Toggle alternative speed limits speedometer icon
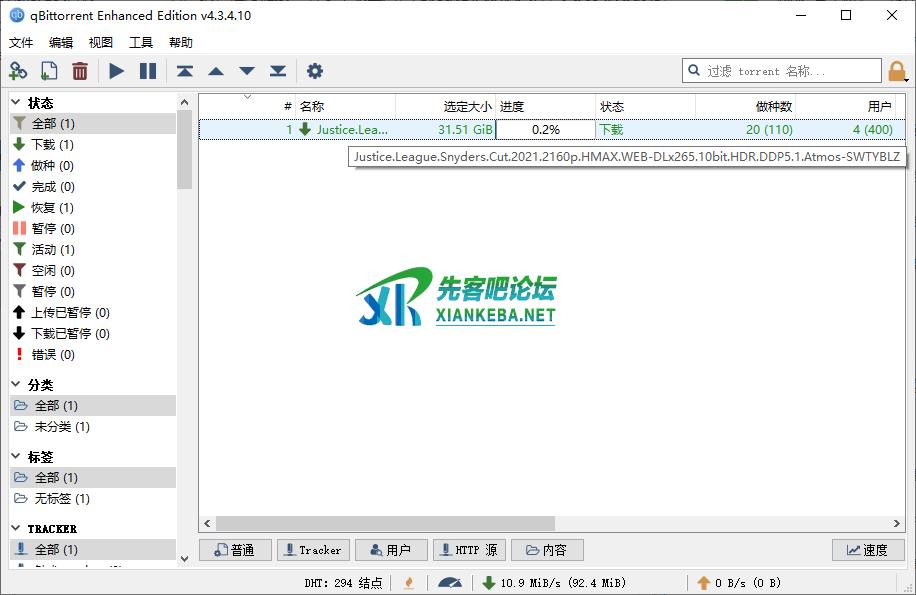This screenshot has height=595, width=916. 450,583
